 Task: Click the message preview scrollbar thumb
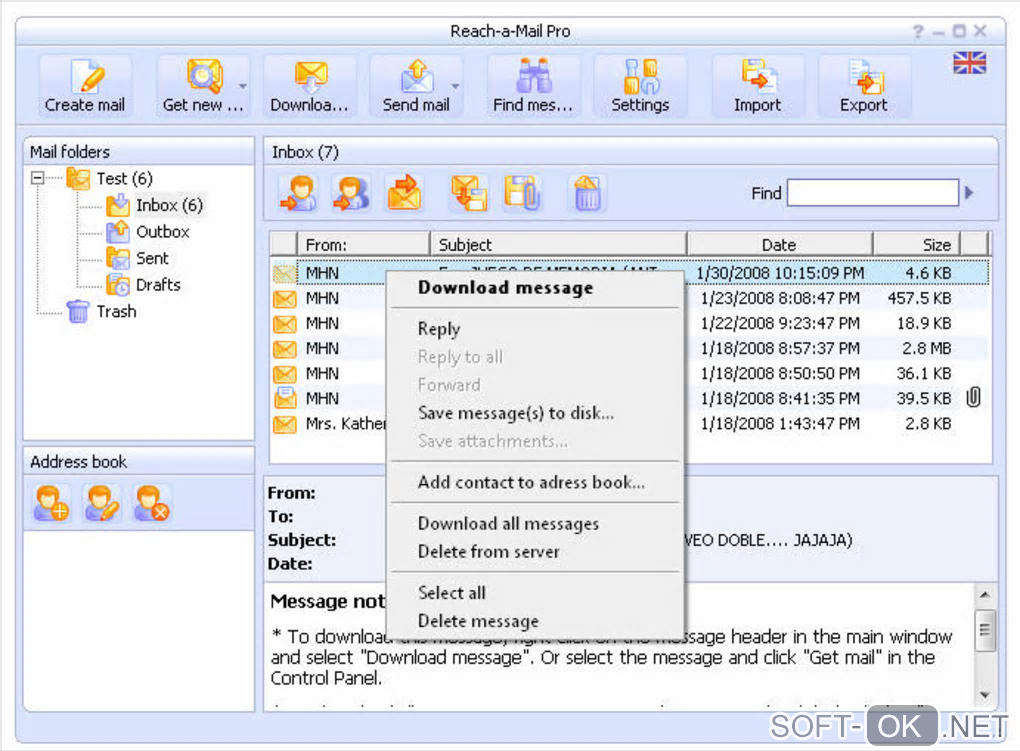pos(984,630)
